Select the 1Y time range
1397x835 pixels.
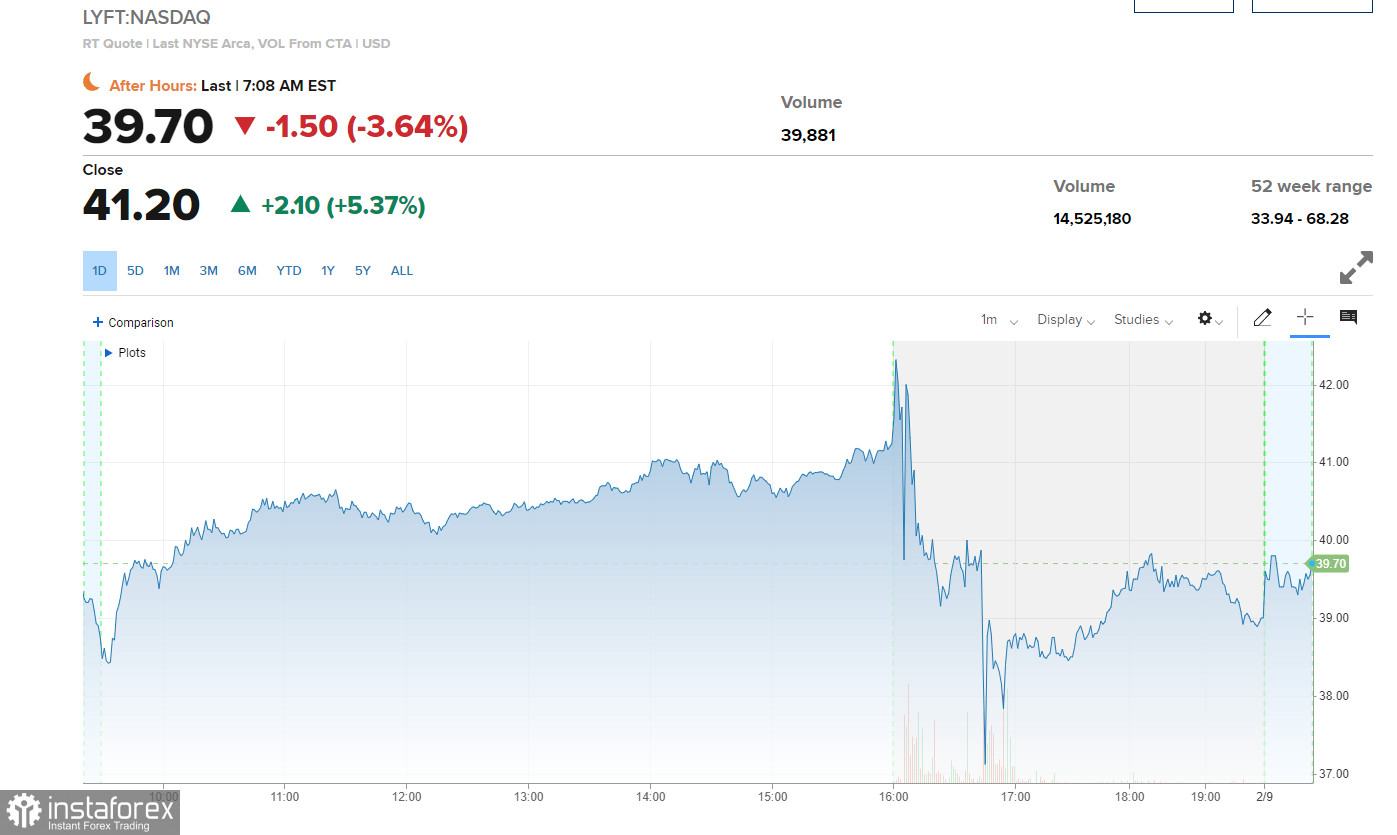(x=328, y=271)
